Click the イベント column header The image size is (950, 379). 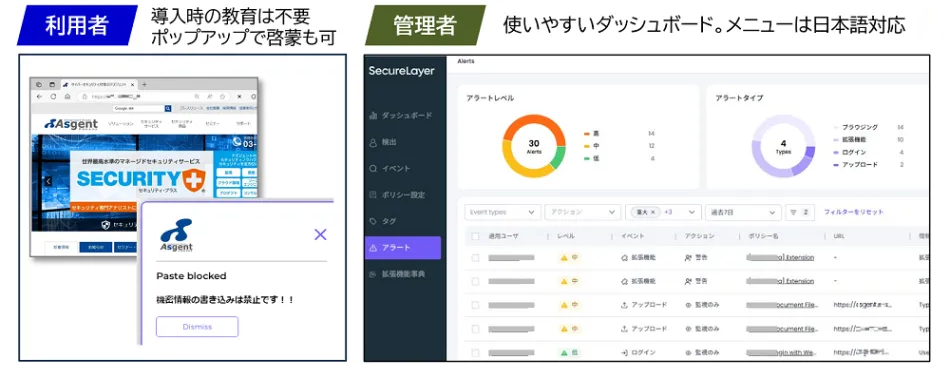[x=633, y=236]
